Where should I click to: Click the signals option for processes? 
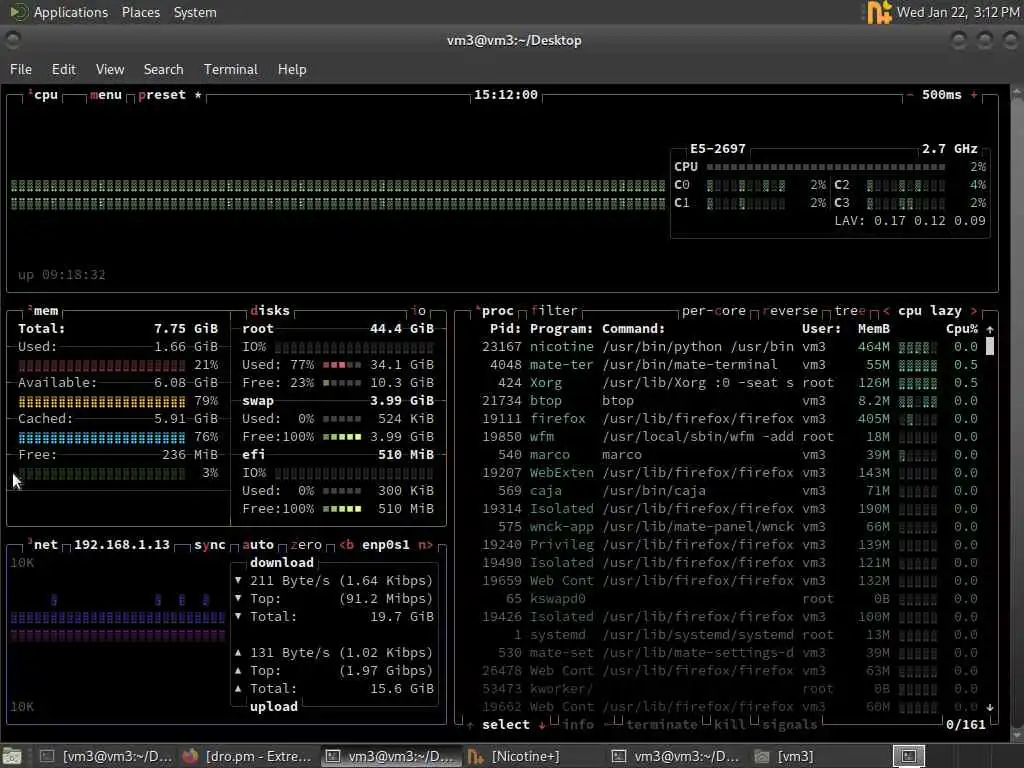point(790,724)
